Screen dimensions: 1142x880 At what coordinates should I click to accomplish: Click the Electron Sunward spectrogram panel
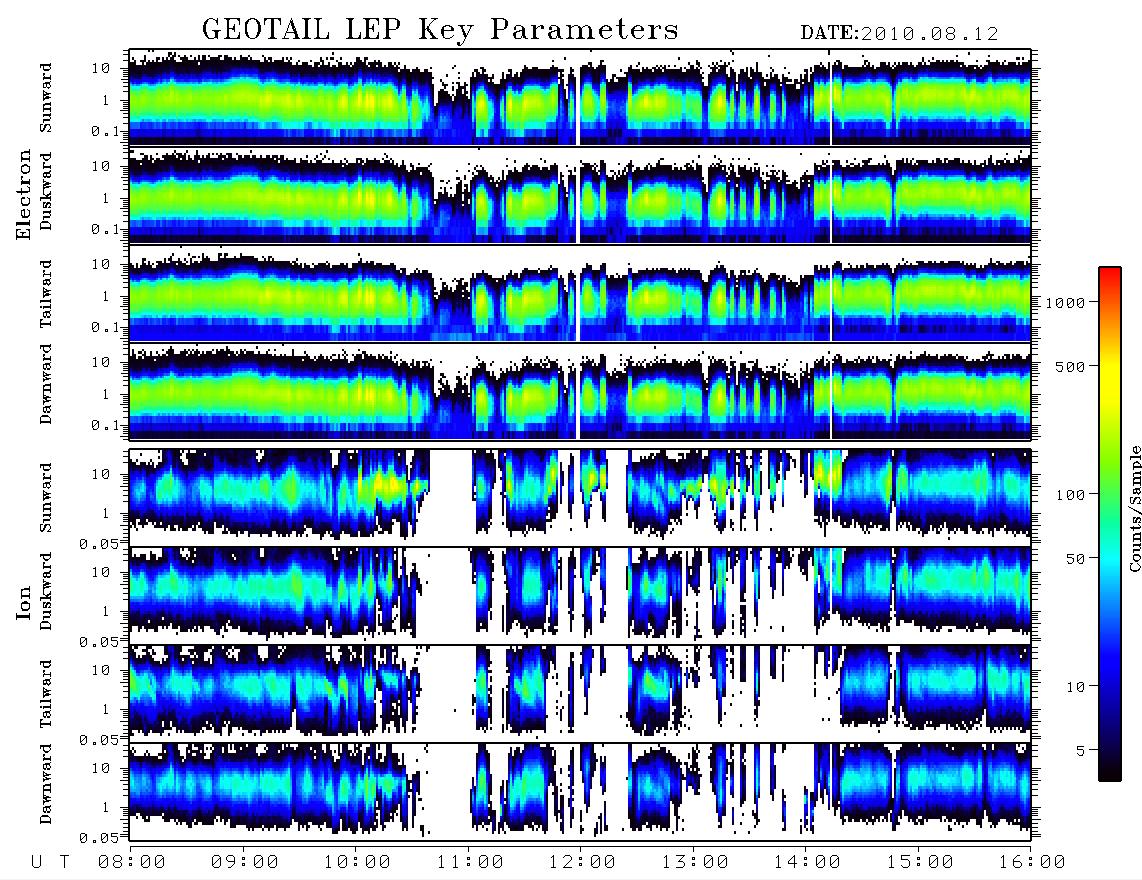click(580, 97)
